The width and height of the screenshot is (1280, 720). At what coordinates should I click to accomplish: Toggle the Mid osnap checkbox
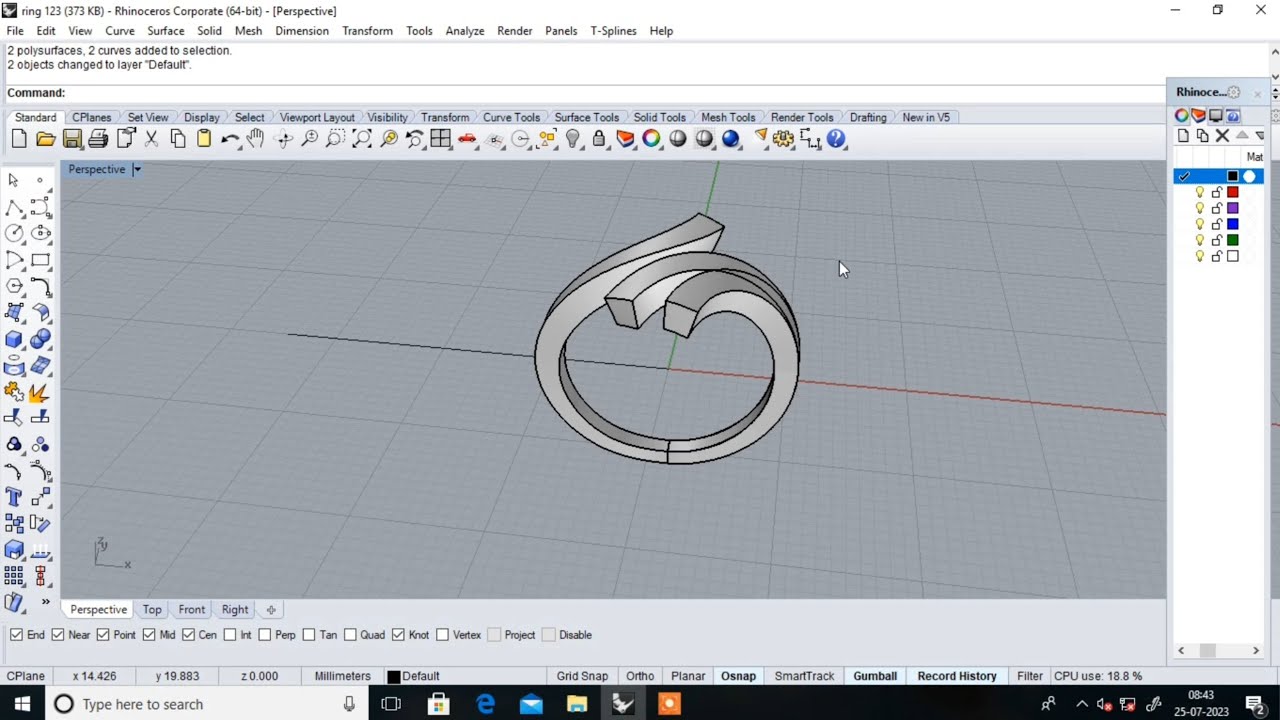pyautogui.click(x=149, y=635)
